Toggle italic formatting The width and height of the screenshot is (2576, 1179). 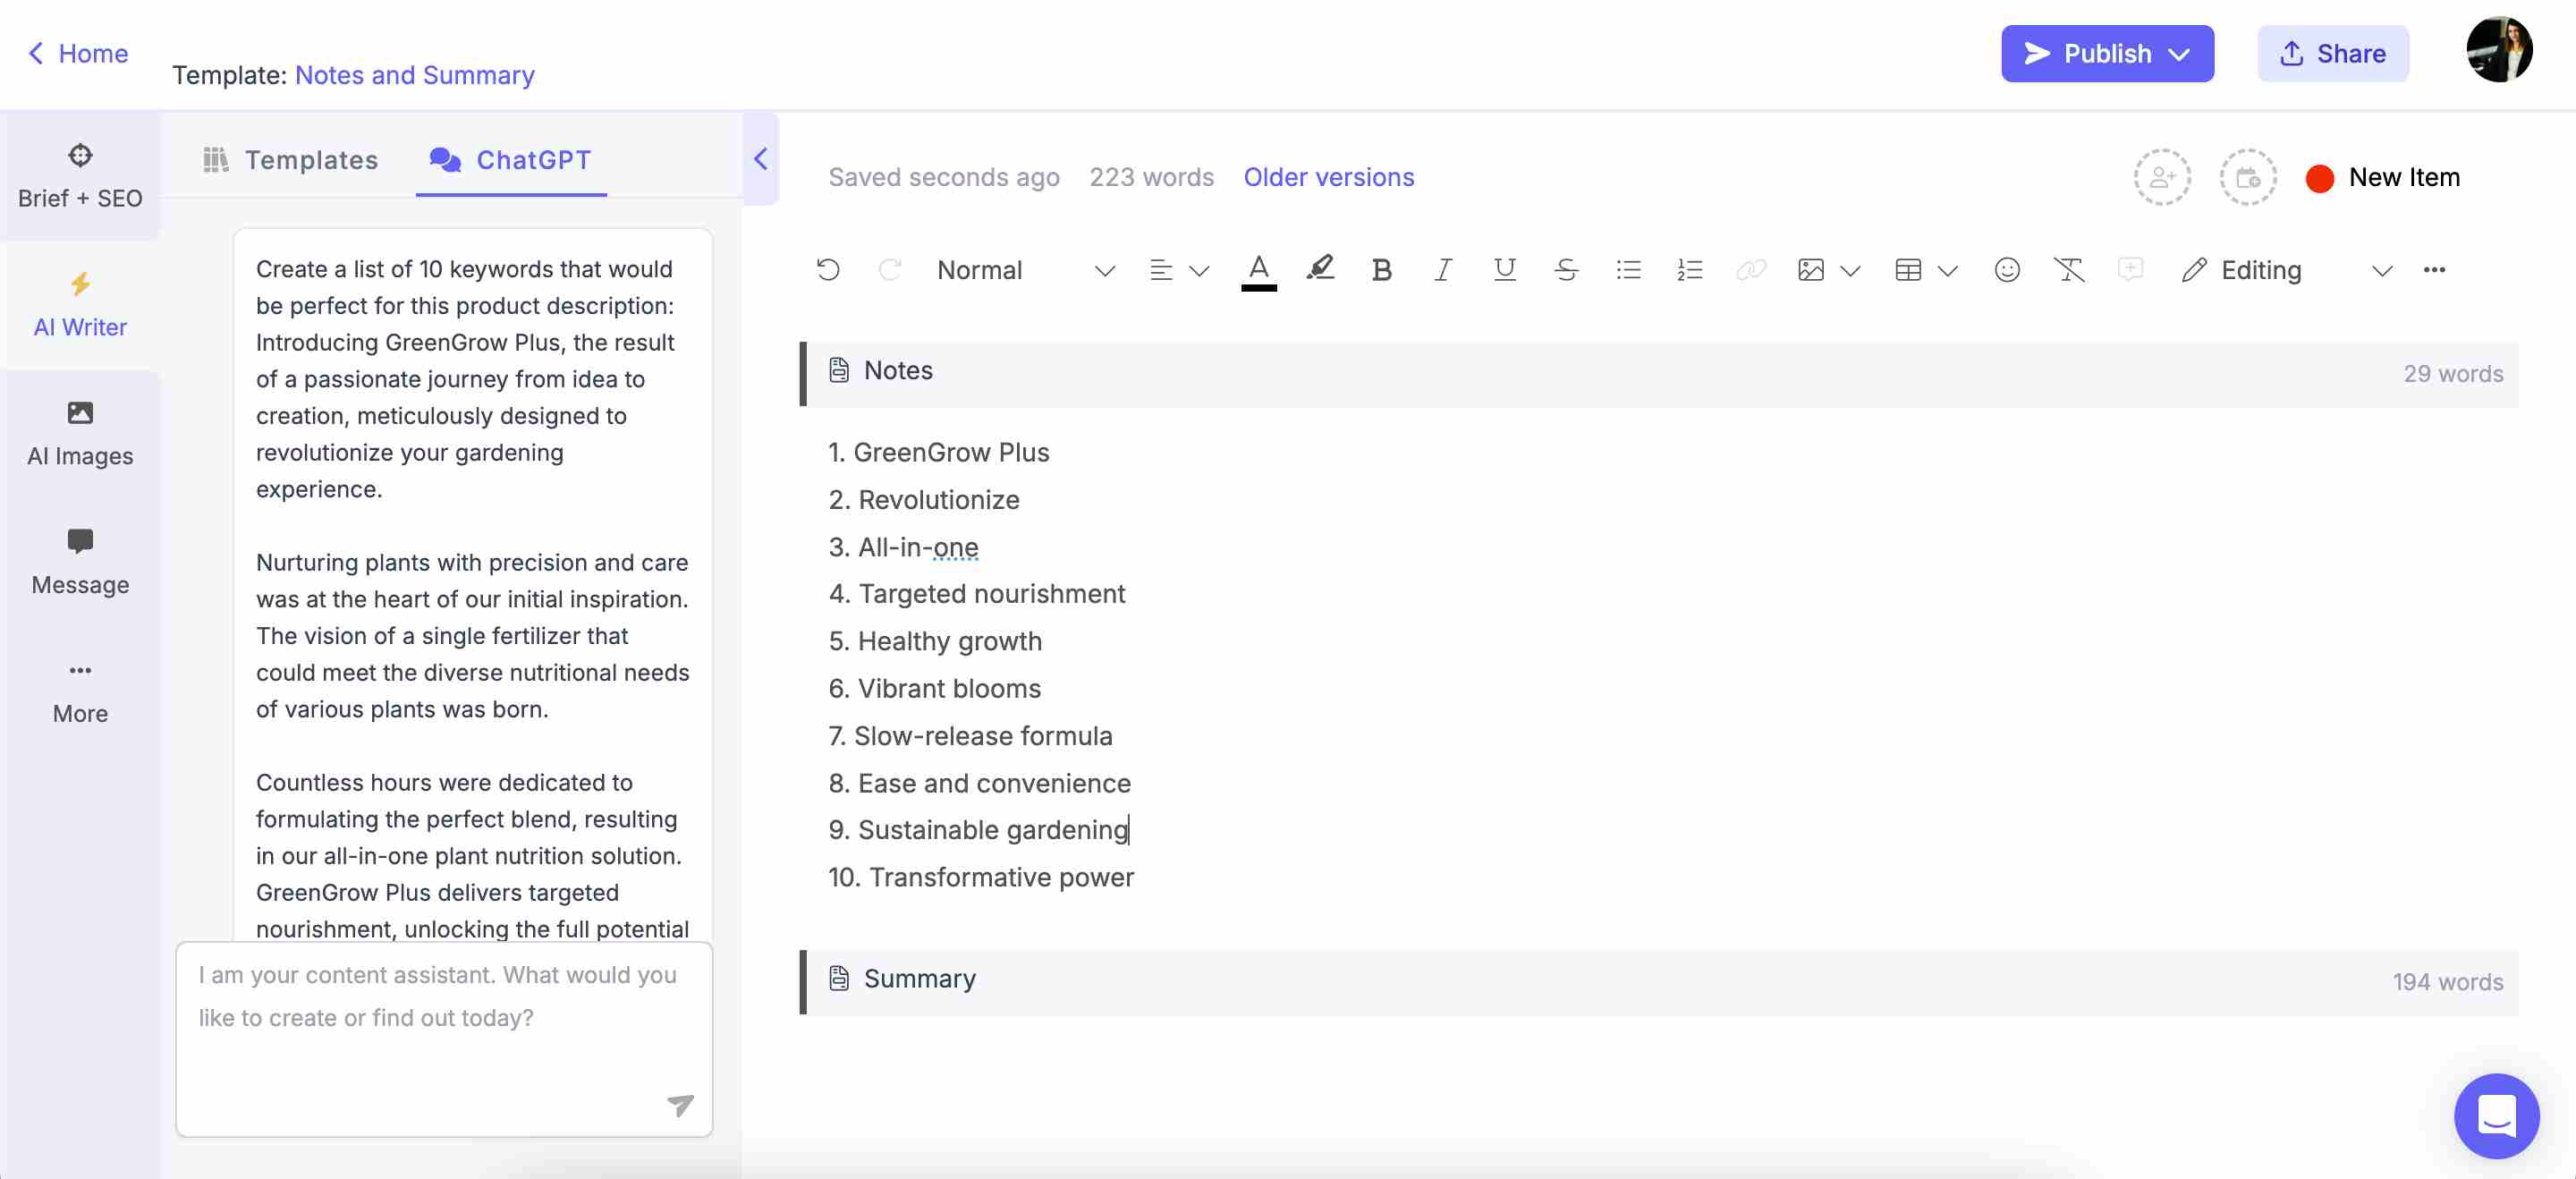click(x=1443, y=270)
